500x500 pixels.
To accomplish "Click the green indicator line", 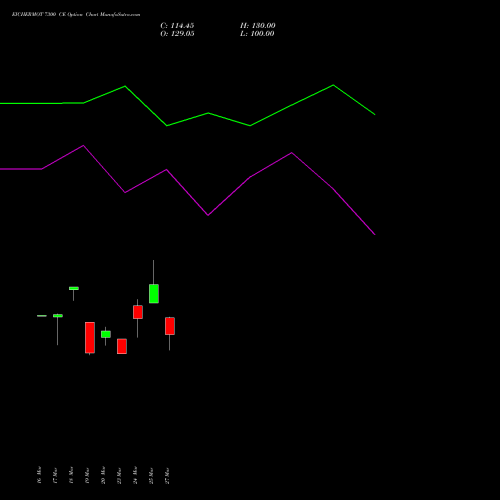I will point(208,113).
